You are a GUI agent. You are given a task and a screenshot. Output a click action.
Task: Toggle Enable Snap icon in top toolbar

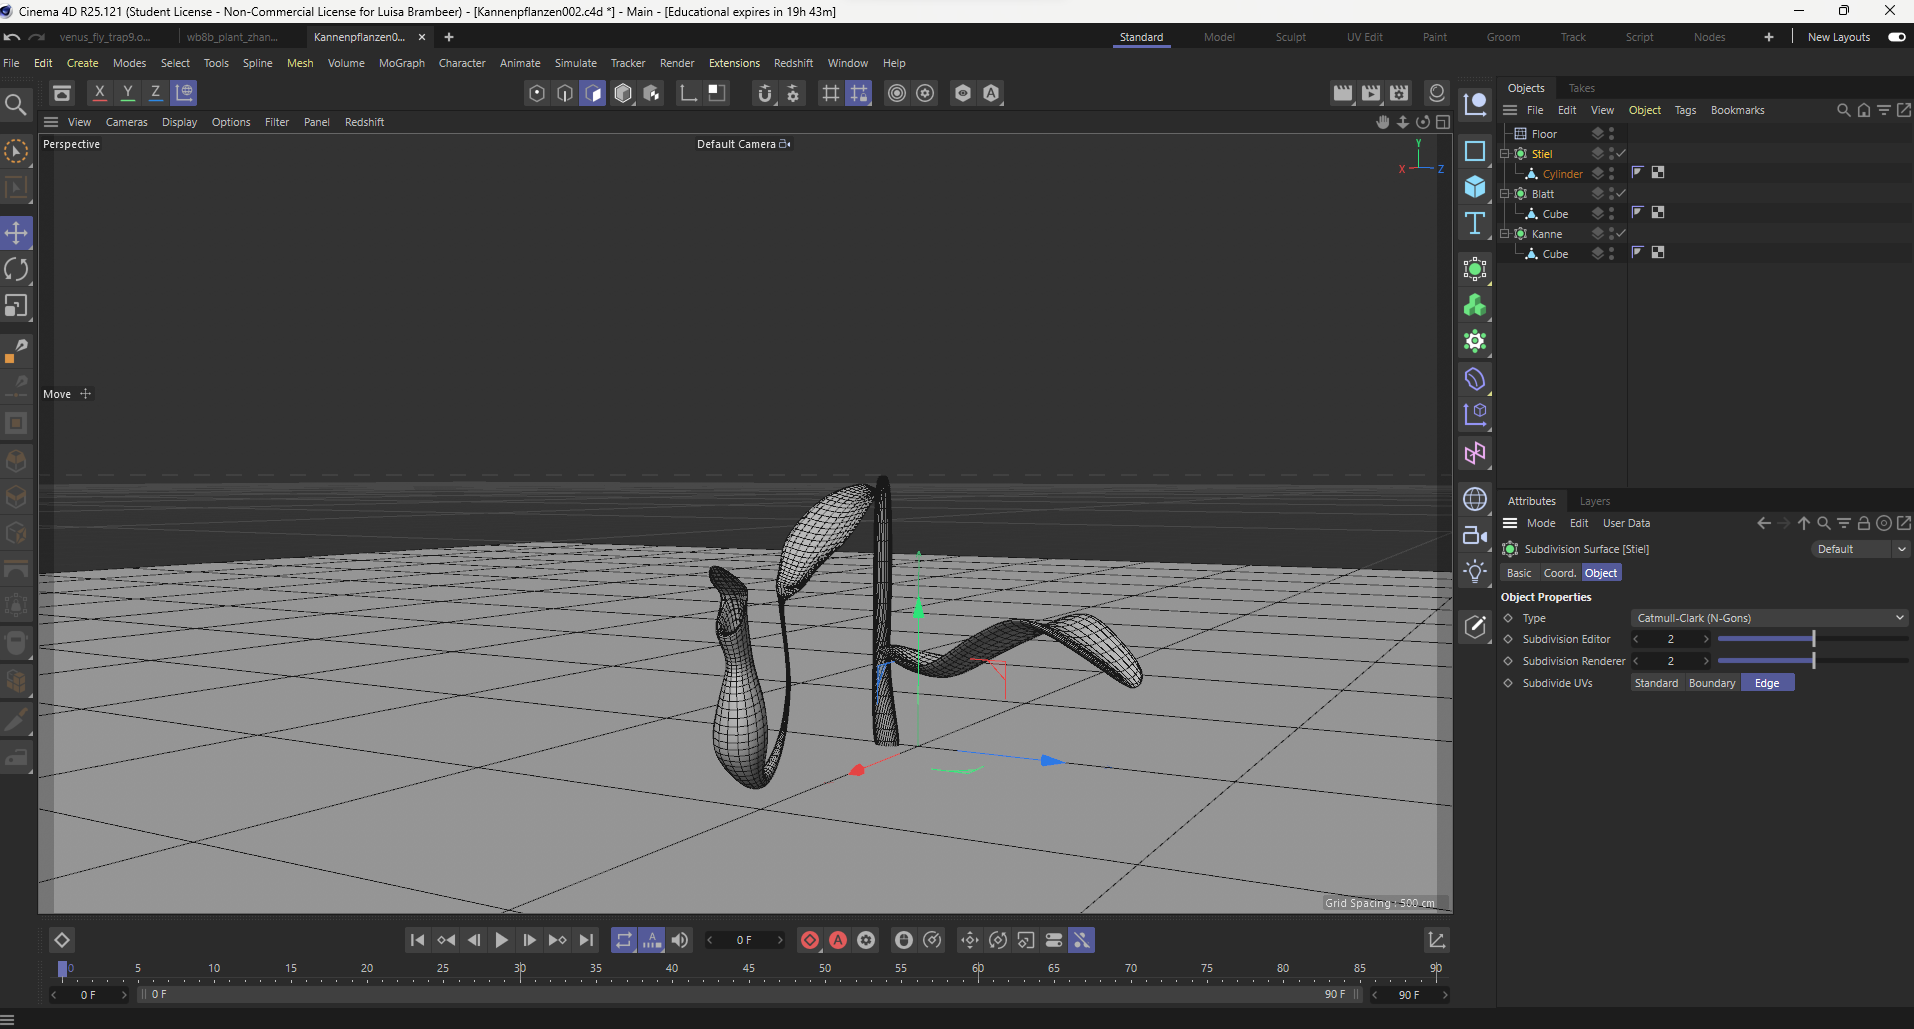765,93
